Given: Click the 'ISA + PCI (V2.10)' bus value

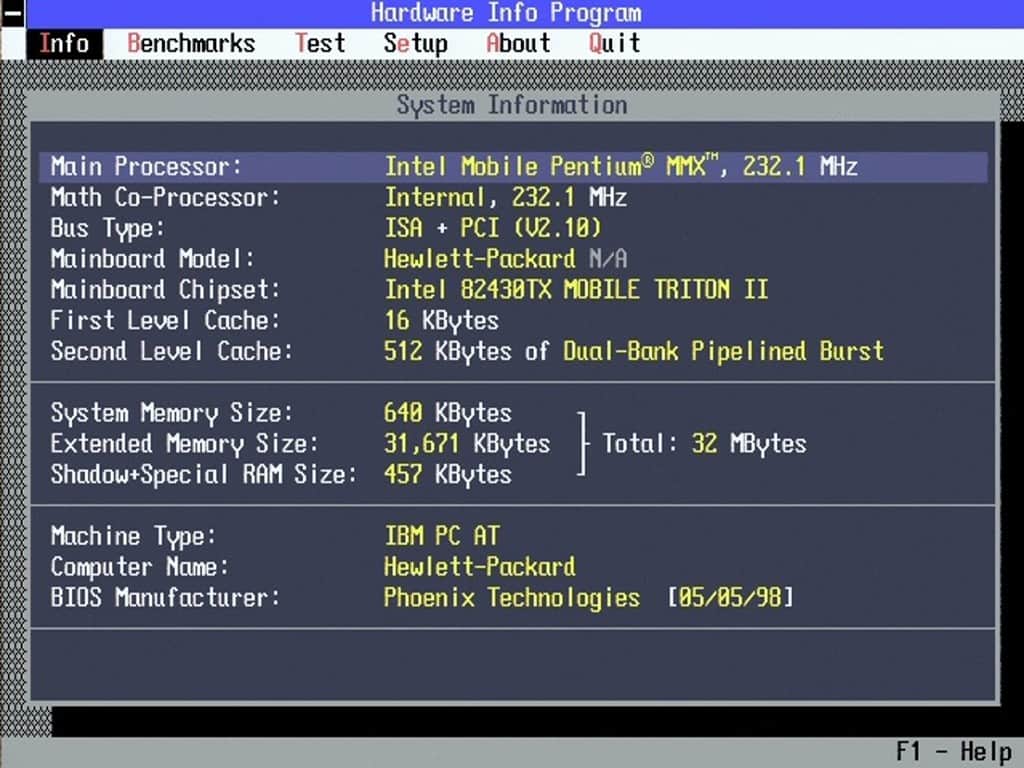Looking at the screenshot, I should [x=492, y=228].
